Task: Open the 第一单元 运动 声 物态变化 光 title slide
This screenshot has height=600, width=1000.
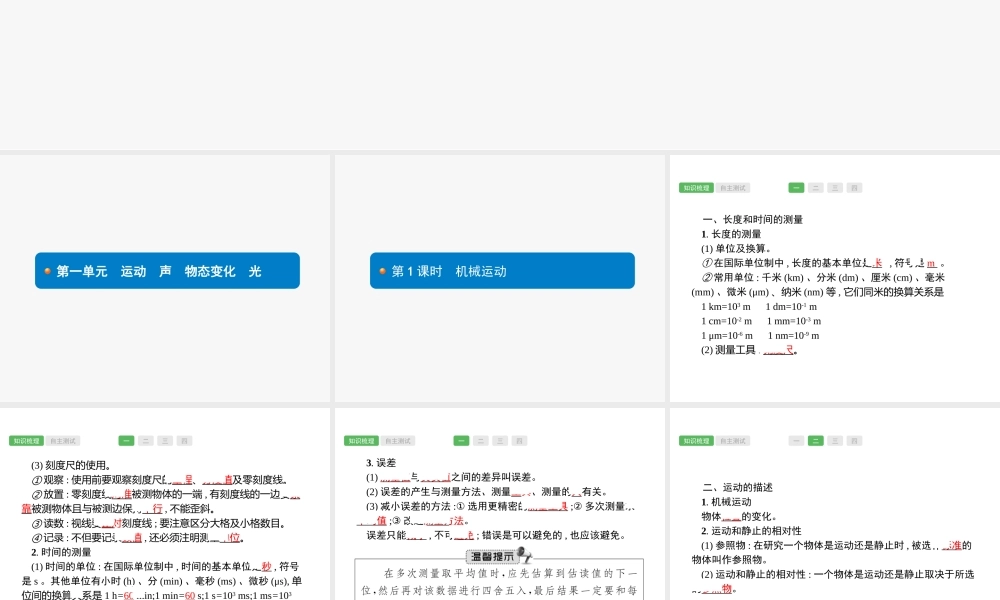Action: click(x=167, y=271)
